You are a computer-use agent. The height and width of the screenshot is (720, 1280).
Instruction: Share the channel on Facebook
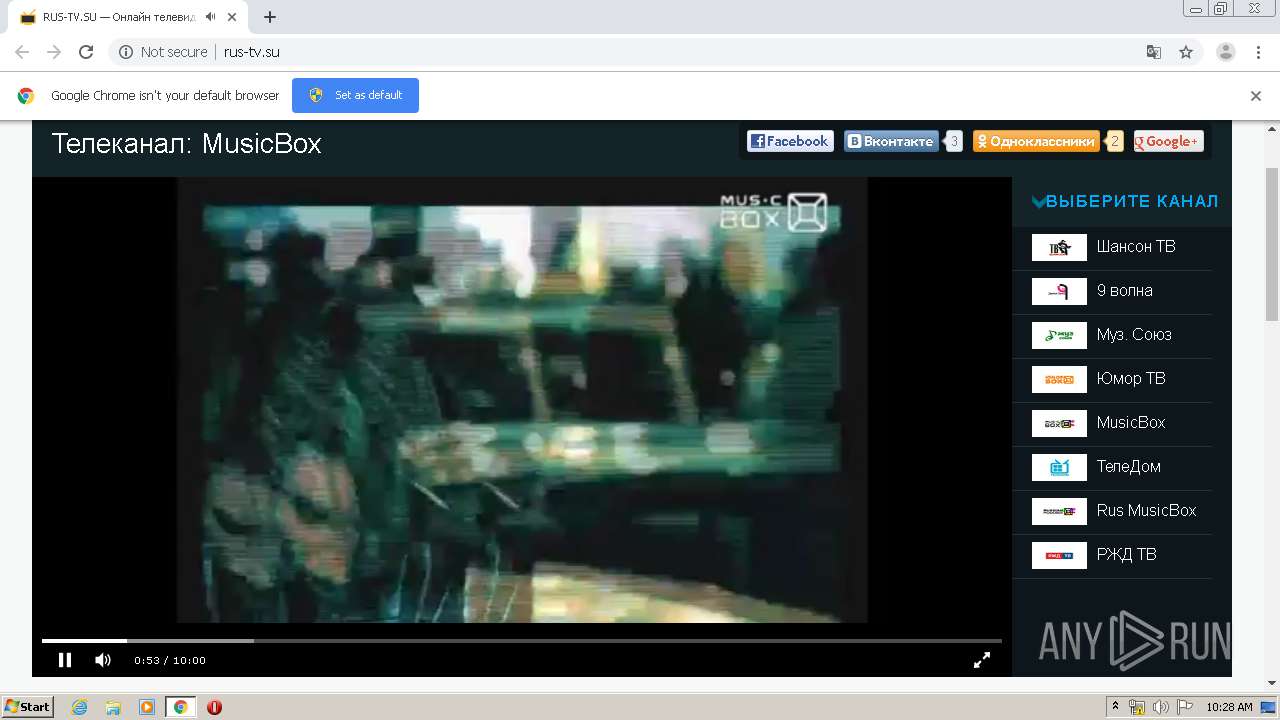coord(790,142)
